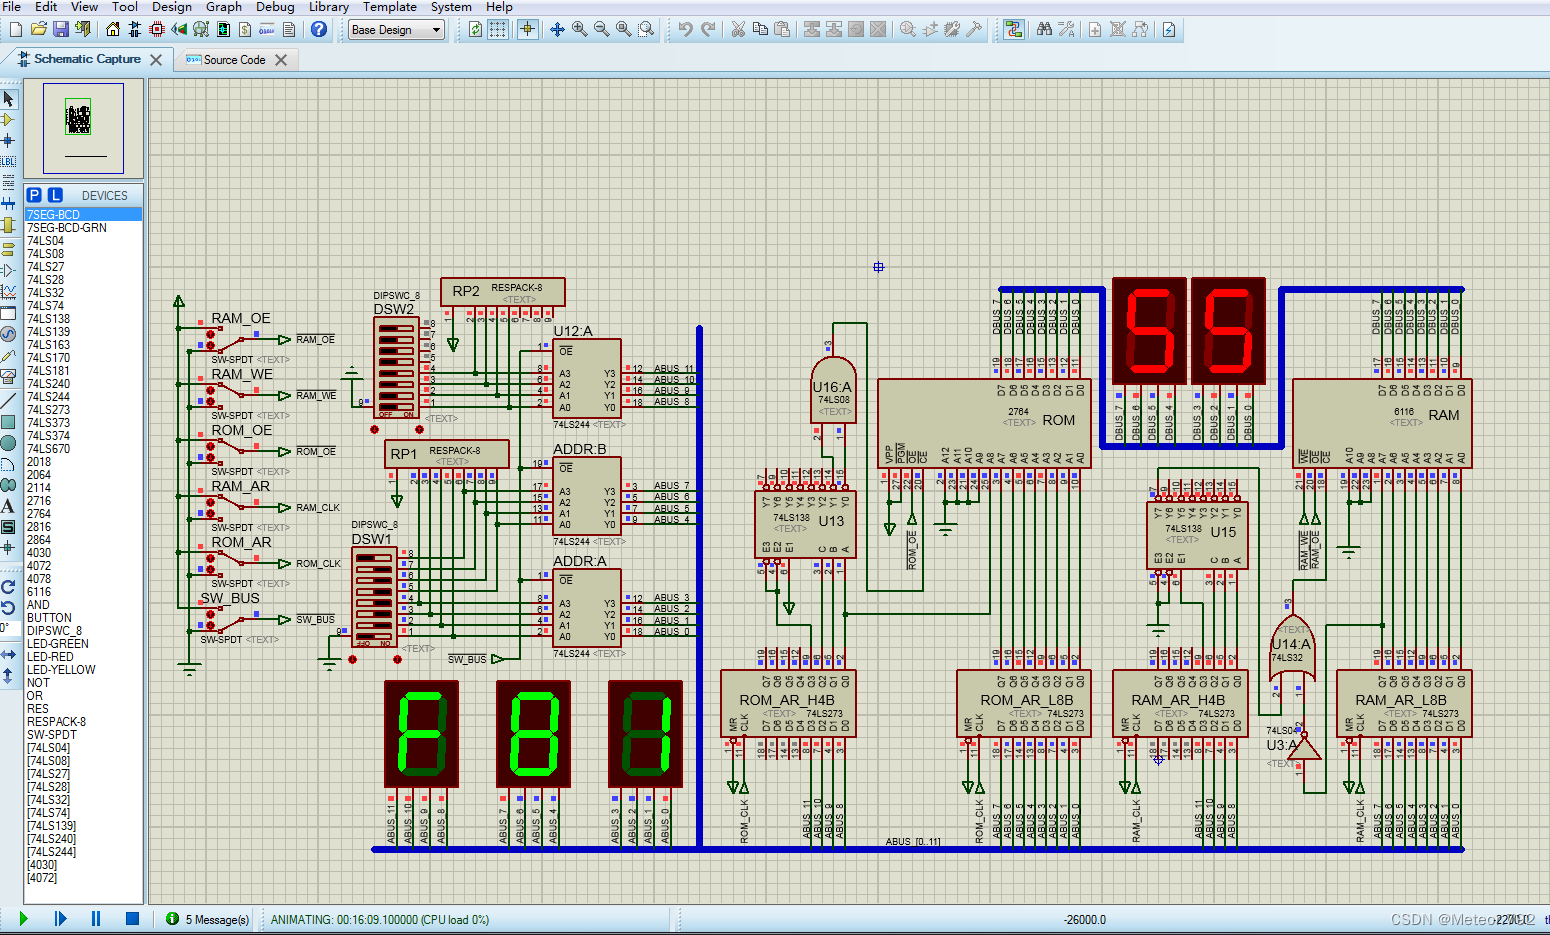Click the schematic overview thumbnail
The image size is (1550, 935).
84,128
